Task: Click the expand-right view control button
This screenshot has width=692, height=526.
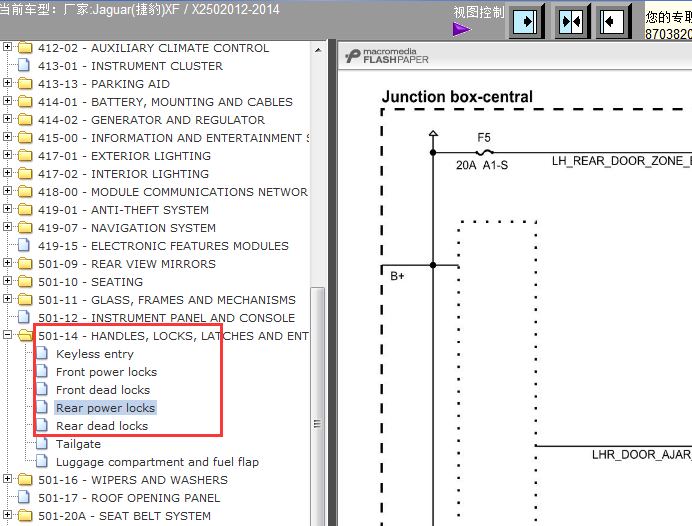Action: [x=526, y=21]
